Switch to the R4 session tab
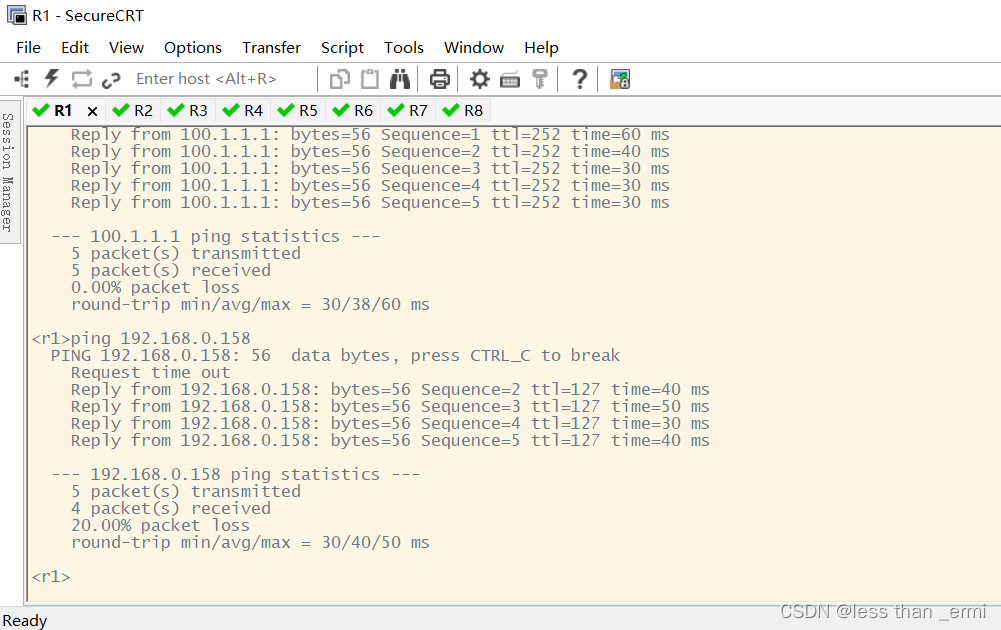Viewport: 1001px width, 630px height. coord(243,111)
